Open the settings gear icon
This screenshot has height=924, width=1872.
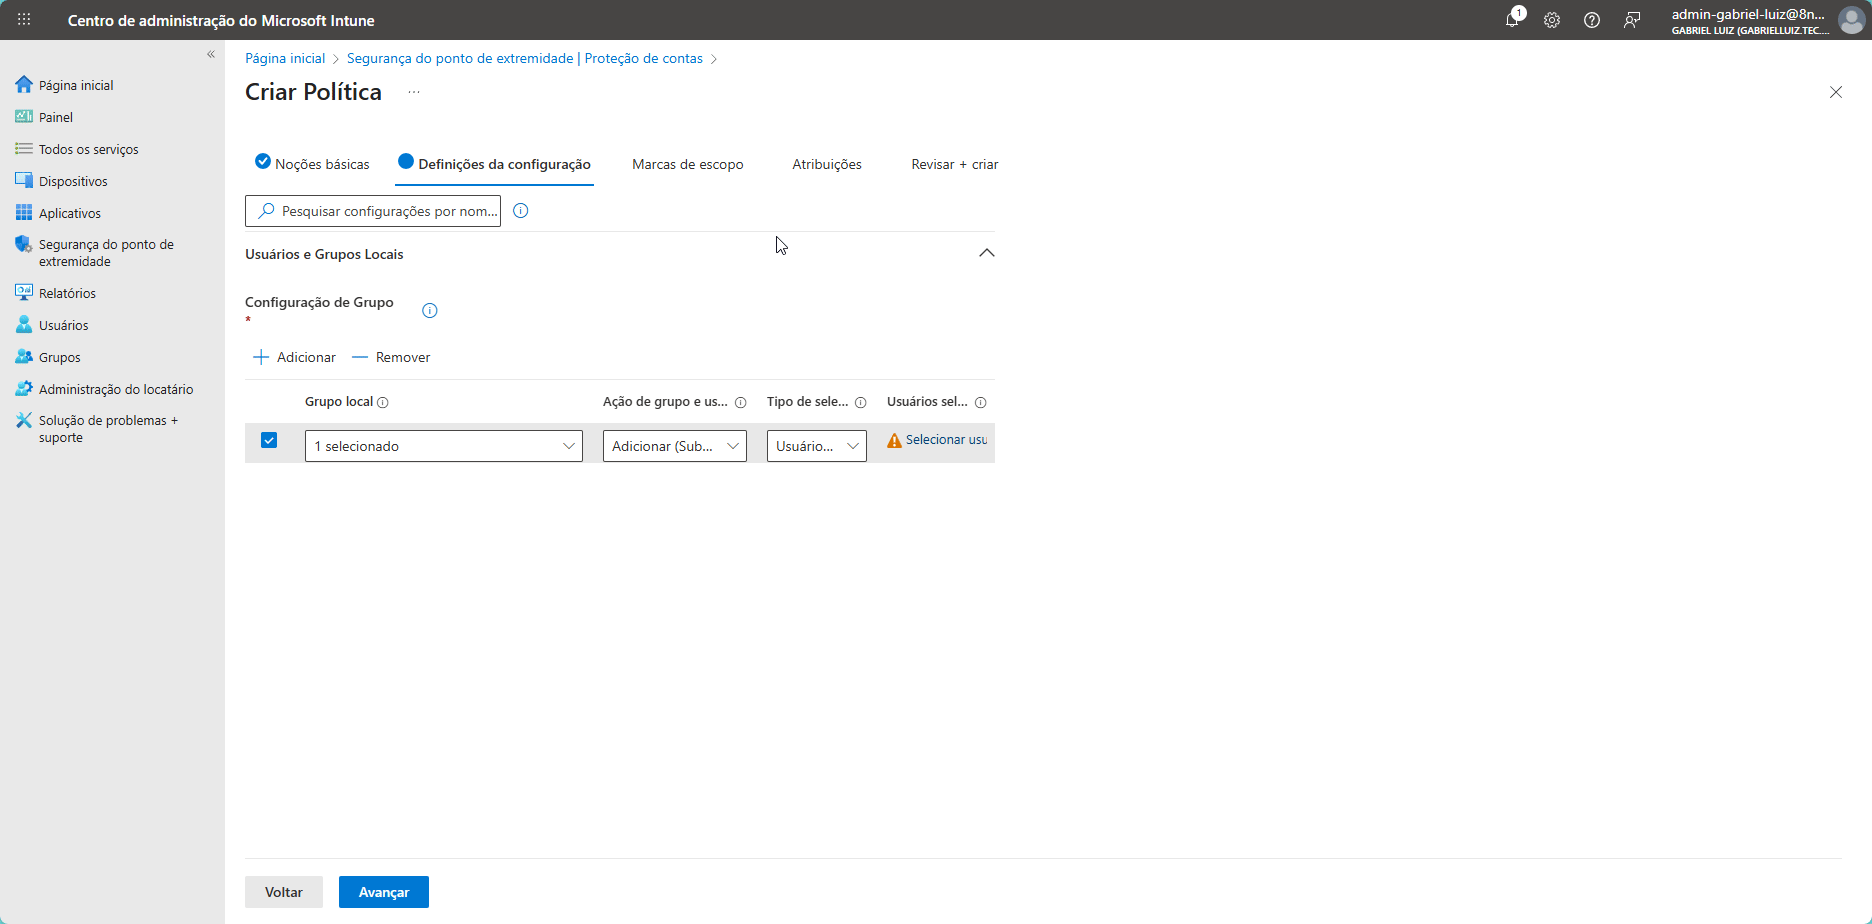pos(1552,20)
